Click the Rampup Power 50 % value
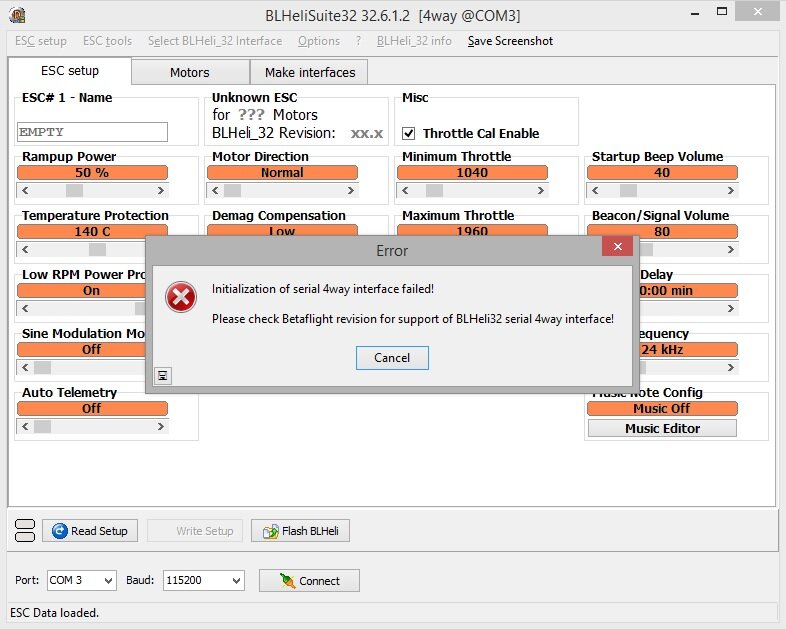Viewport: 786px width, 629px height. tap(92, 172)
